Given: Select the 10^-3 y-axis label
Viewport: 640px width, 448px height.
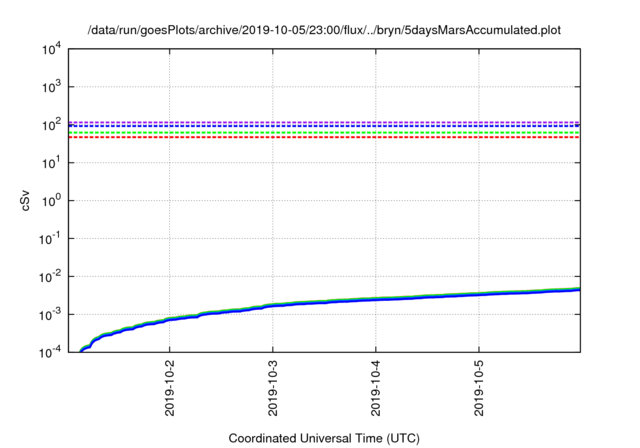Looking at the screenshot, I should (x=50, y=315).
